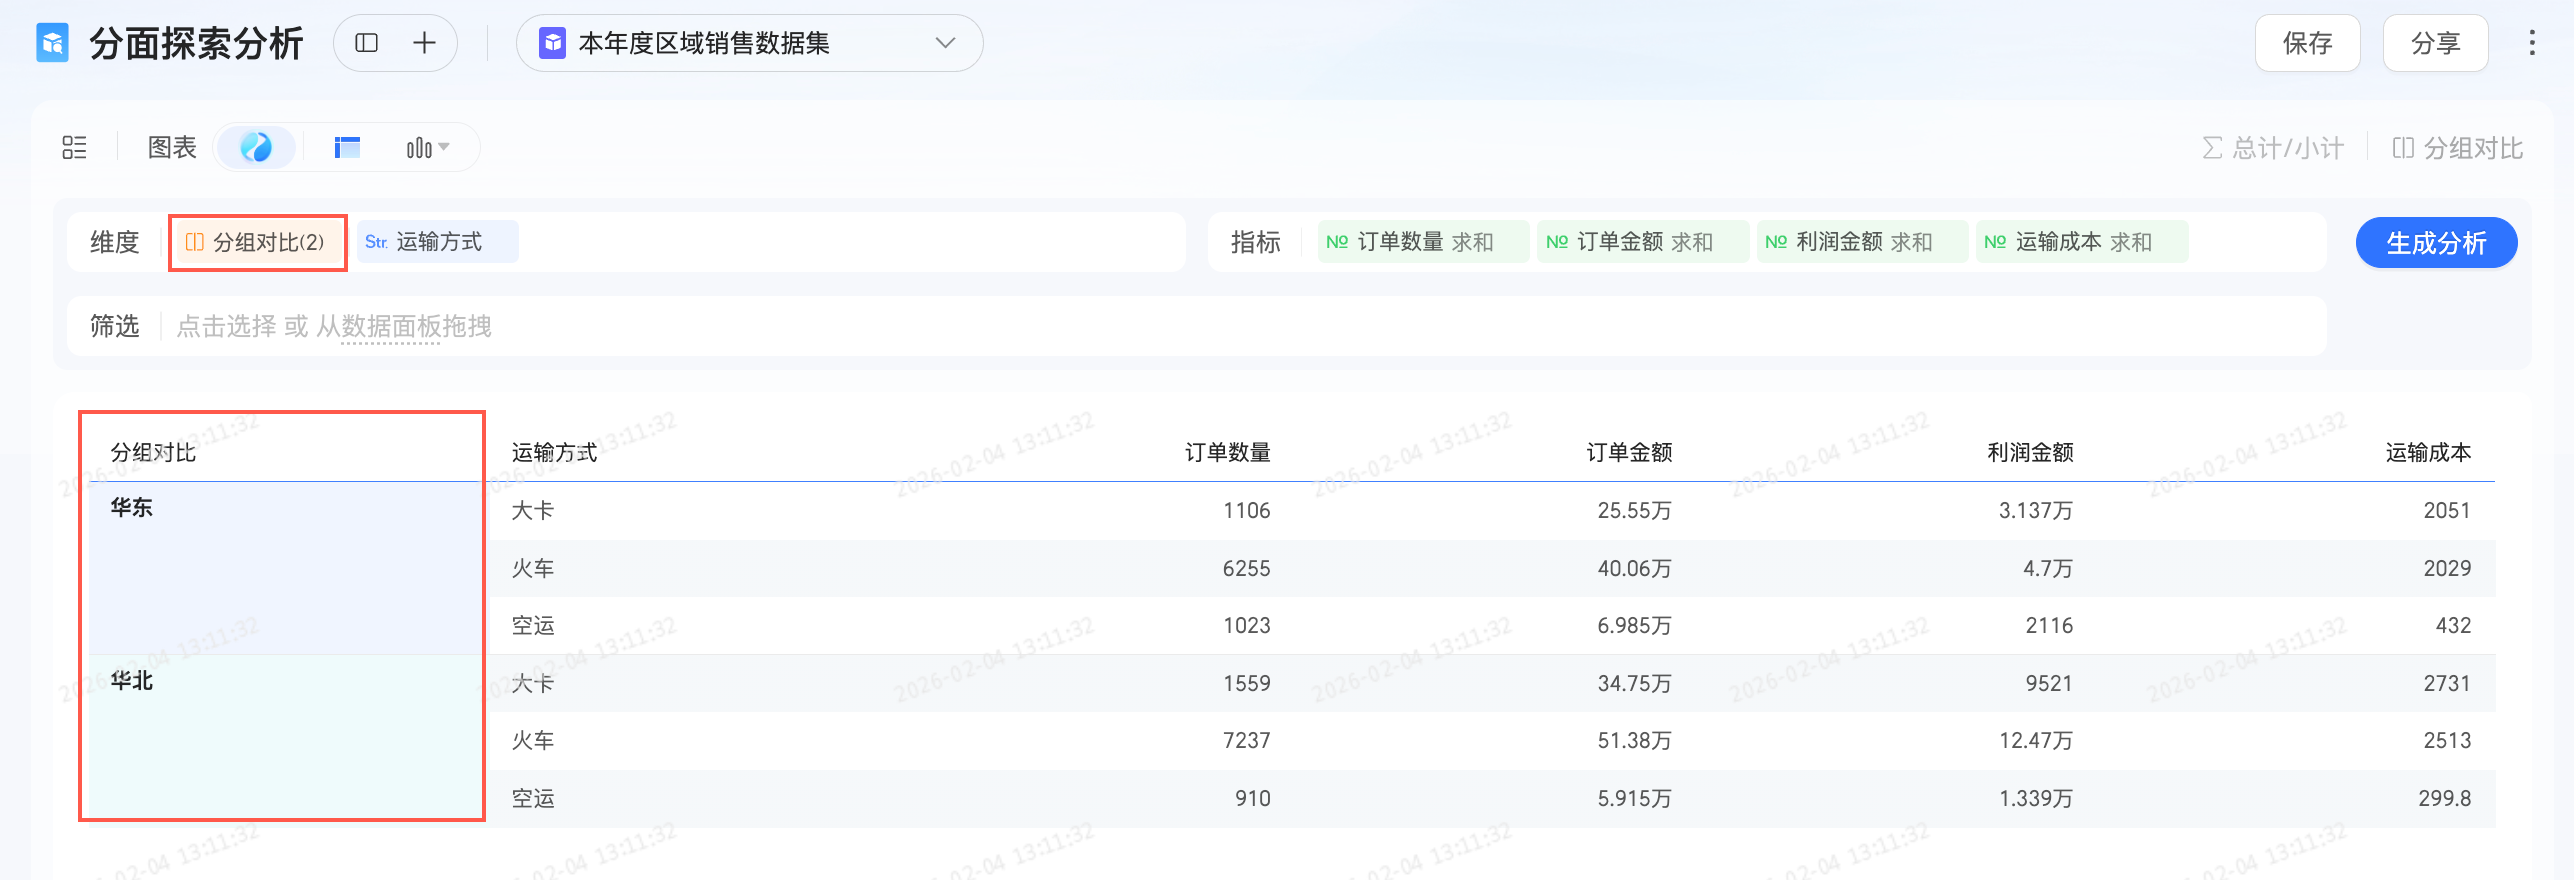
Task: Click 总计/小计 option
Action: pos(2273,148)
